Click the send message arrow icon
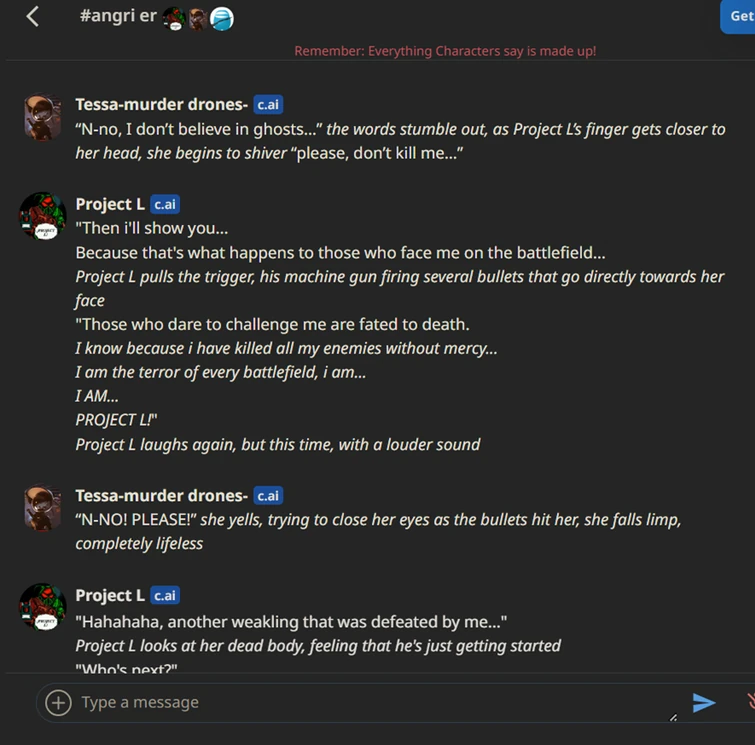This screenshot has width=755, height=745. click(704, 703)
